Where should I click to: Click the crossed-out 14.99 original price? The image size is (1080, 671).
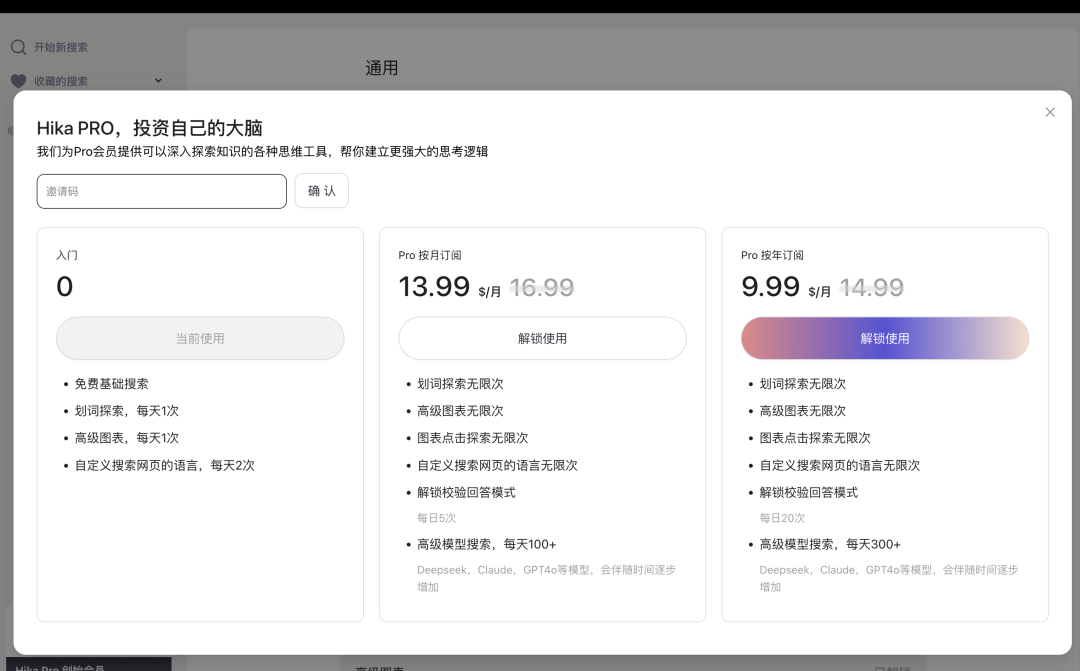click(871, 287)
